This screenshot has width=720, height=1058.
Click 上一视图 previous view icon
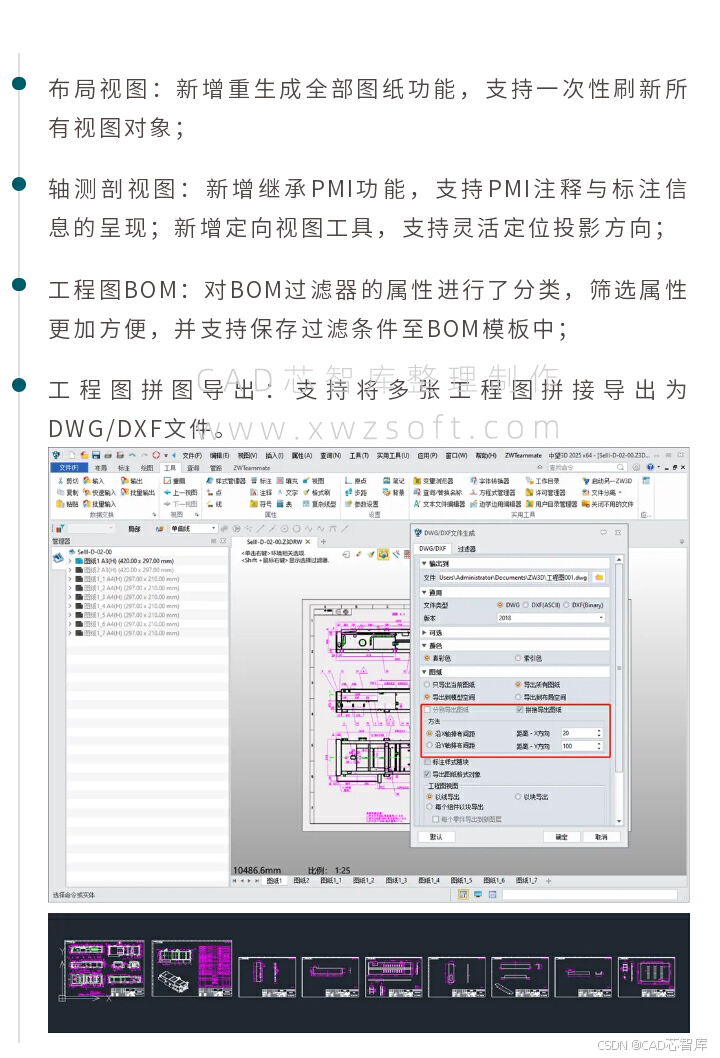tap(167, 493)
